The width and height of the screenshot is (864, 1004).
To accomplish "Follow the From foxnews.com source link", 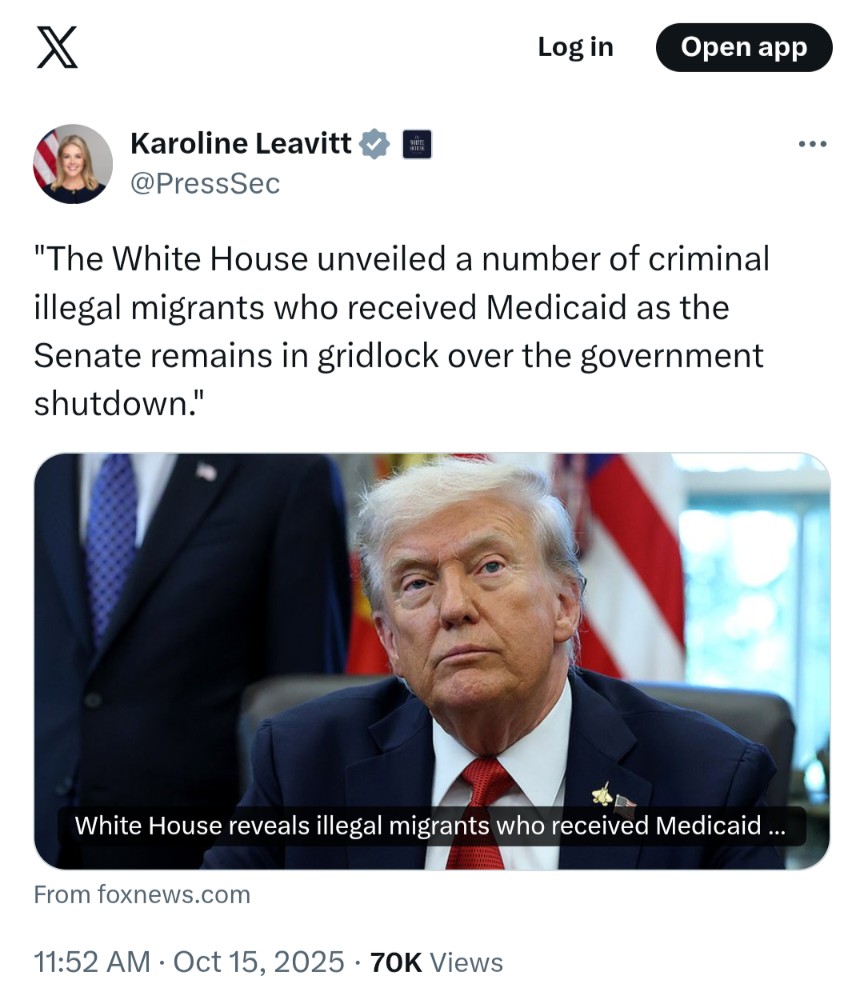I will point(142,895).
